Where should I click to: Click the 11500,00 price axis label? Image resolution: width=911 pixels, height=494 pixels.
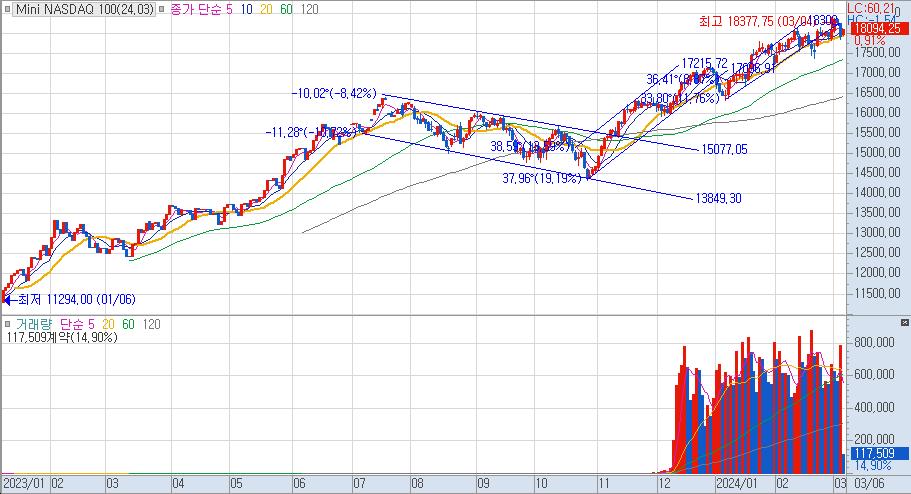877,293
